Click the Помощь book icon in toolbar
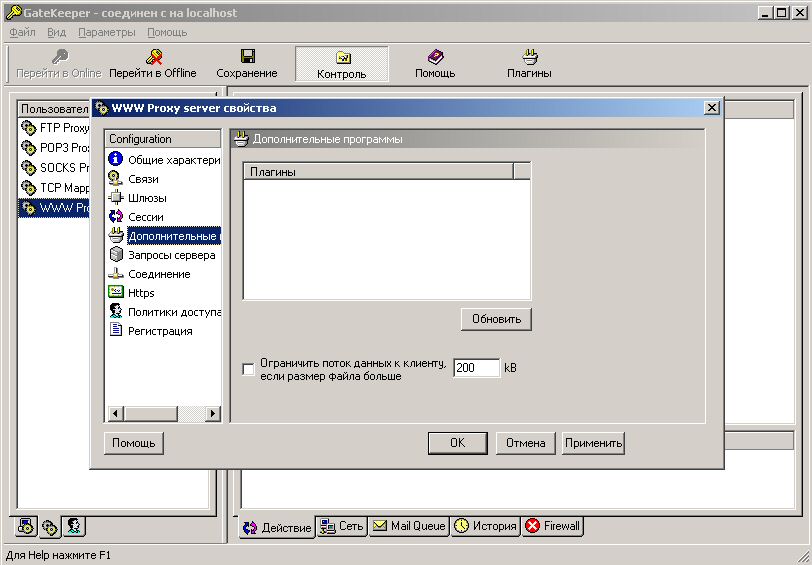Viewport: 812px width, 565px height. [436, 56]
